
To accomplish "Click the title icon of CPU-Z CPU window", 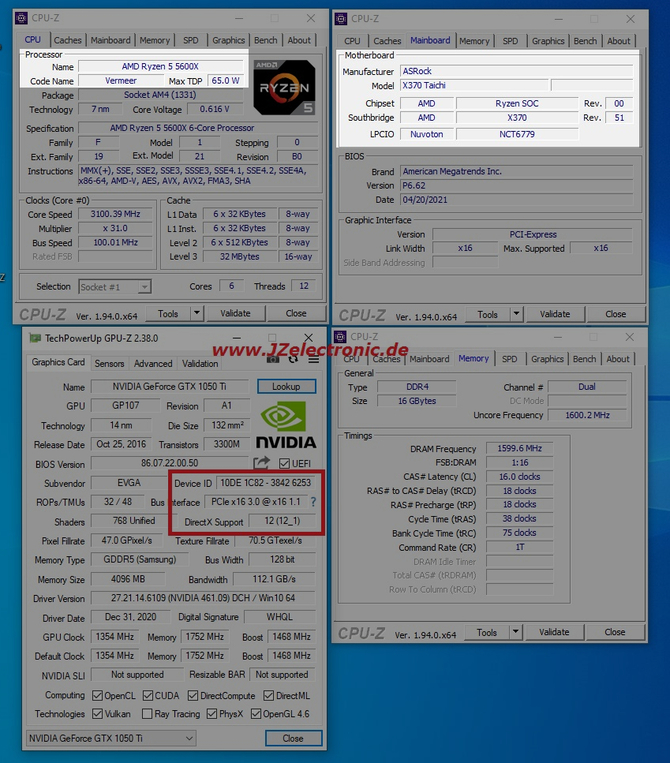I will click(x=21, y=18).
